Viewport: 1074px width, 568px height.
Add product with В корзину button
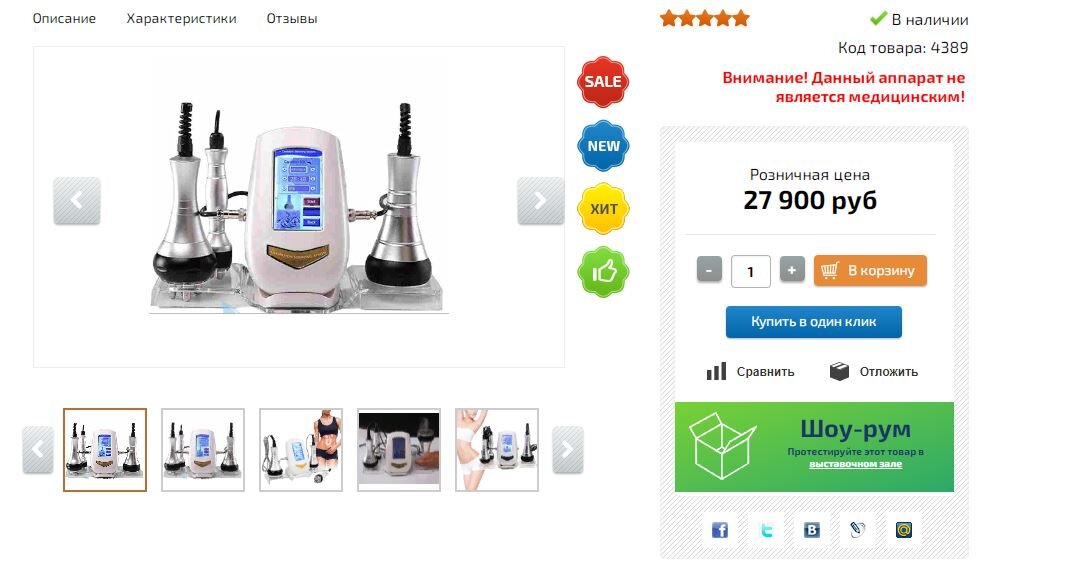click(x=870, y=271)
